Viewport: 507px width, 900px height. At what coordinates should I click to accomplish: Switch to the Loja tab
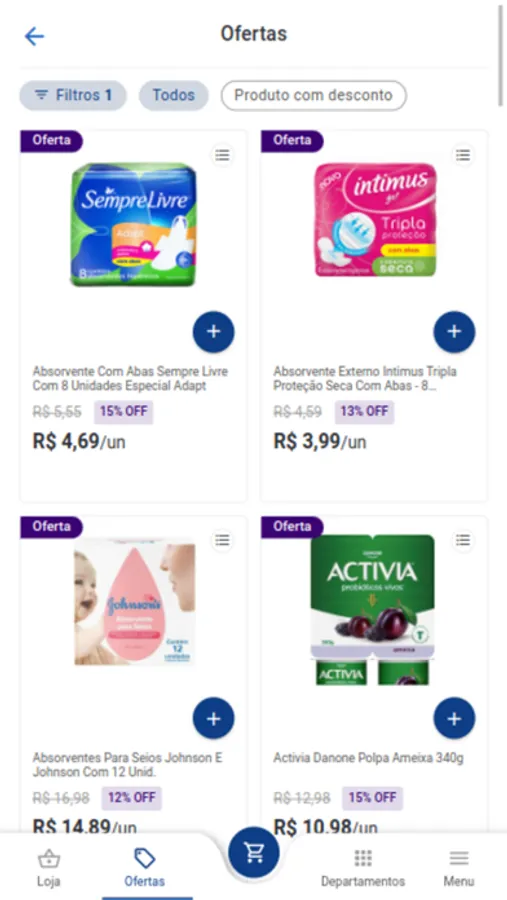coord(49,868)
